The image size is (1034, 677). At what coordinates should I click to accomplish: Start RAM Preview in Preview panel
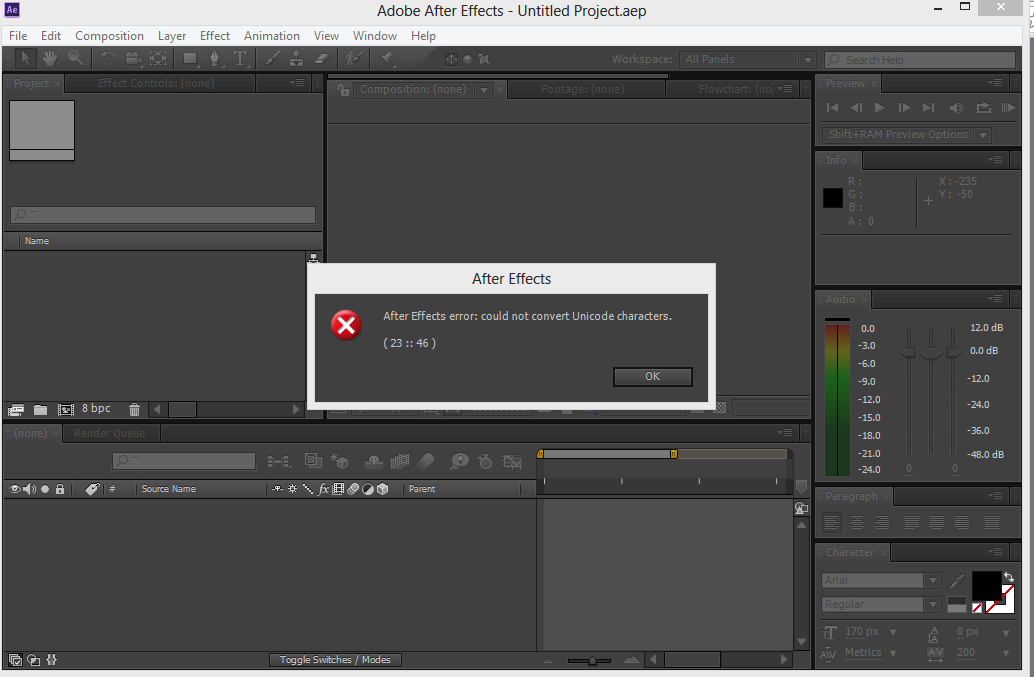coord(1008,107)
